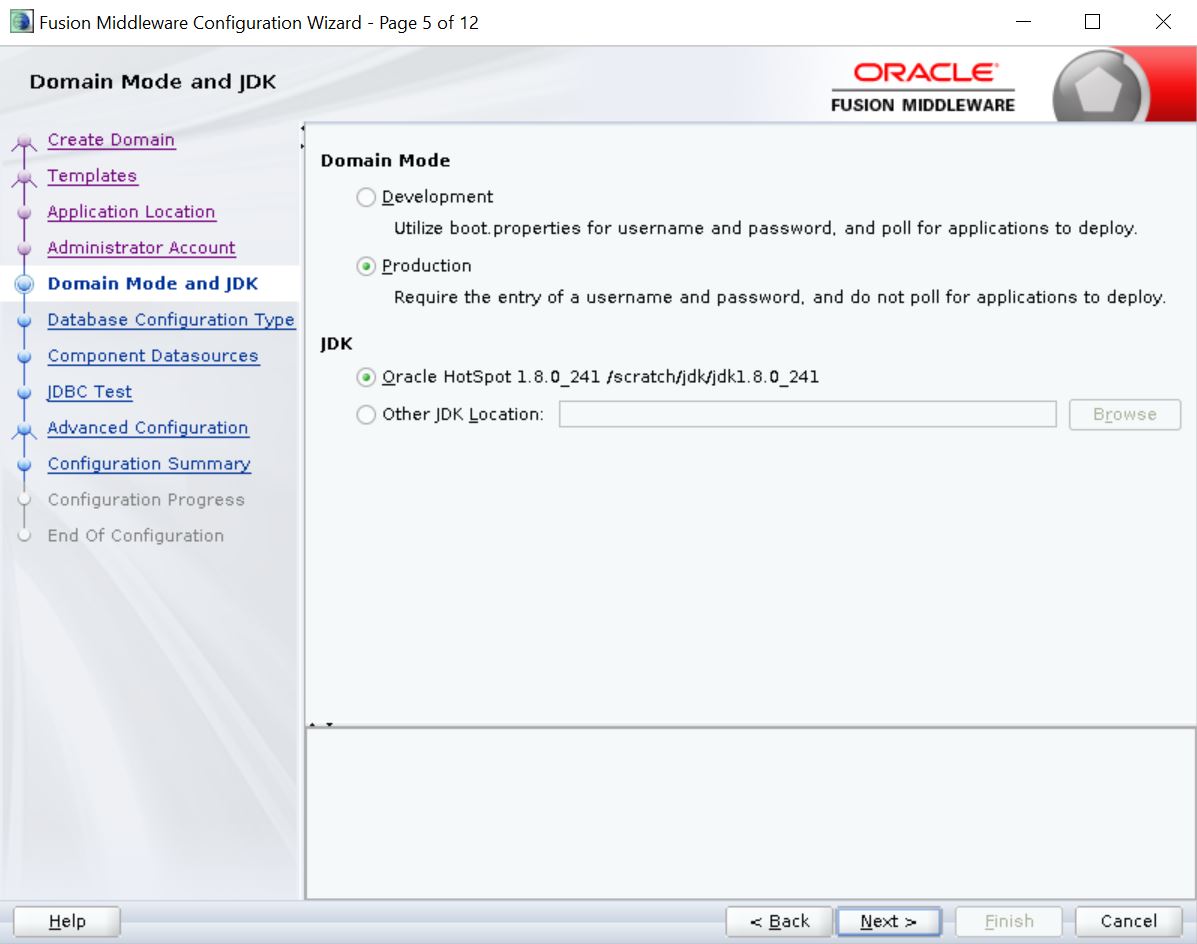The image size is (1197, 944).
Task: Proceed with the Next button
Action: coord(889,921)
